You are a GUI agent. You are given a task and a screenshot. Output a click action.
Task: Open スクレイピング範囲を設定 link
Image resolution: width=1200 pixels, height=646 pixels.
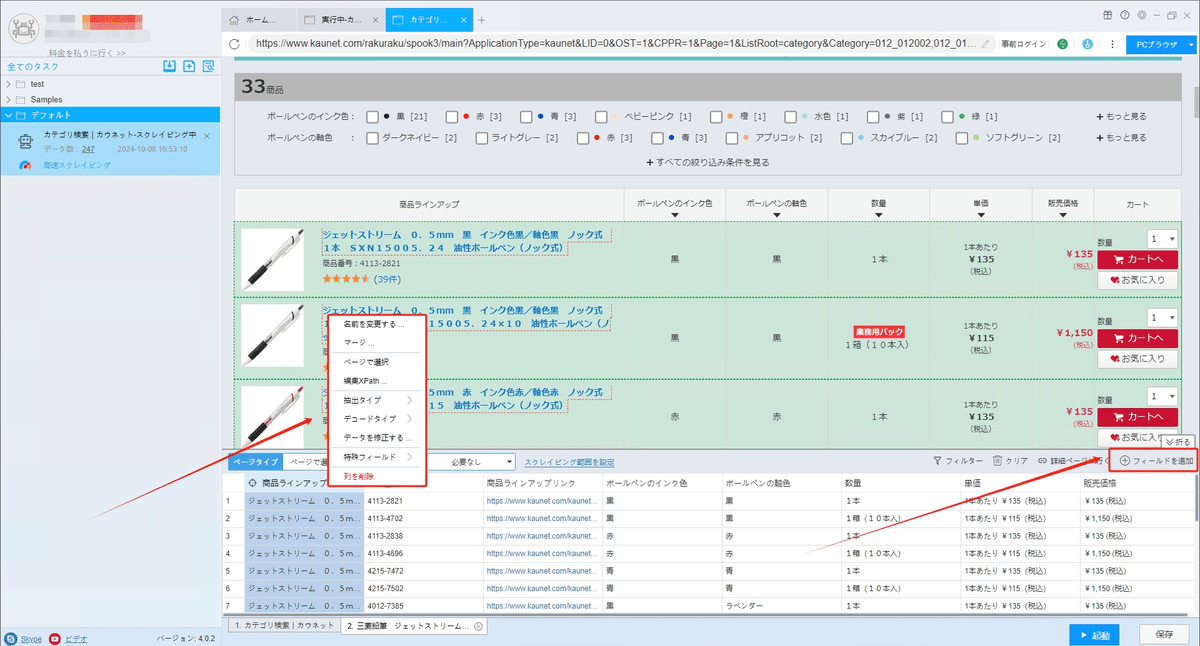click(x=569, y=462)
